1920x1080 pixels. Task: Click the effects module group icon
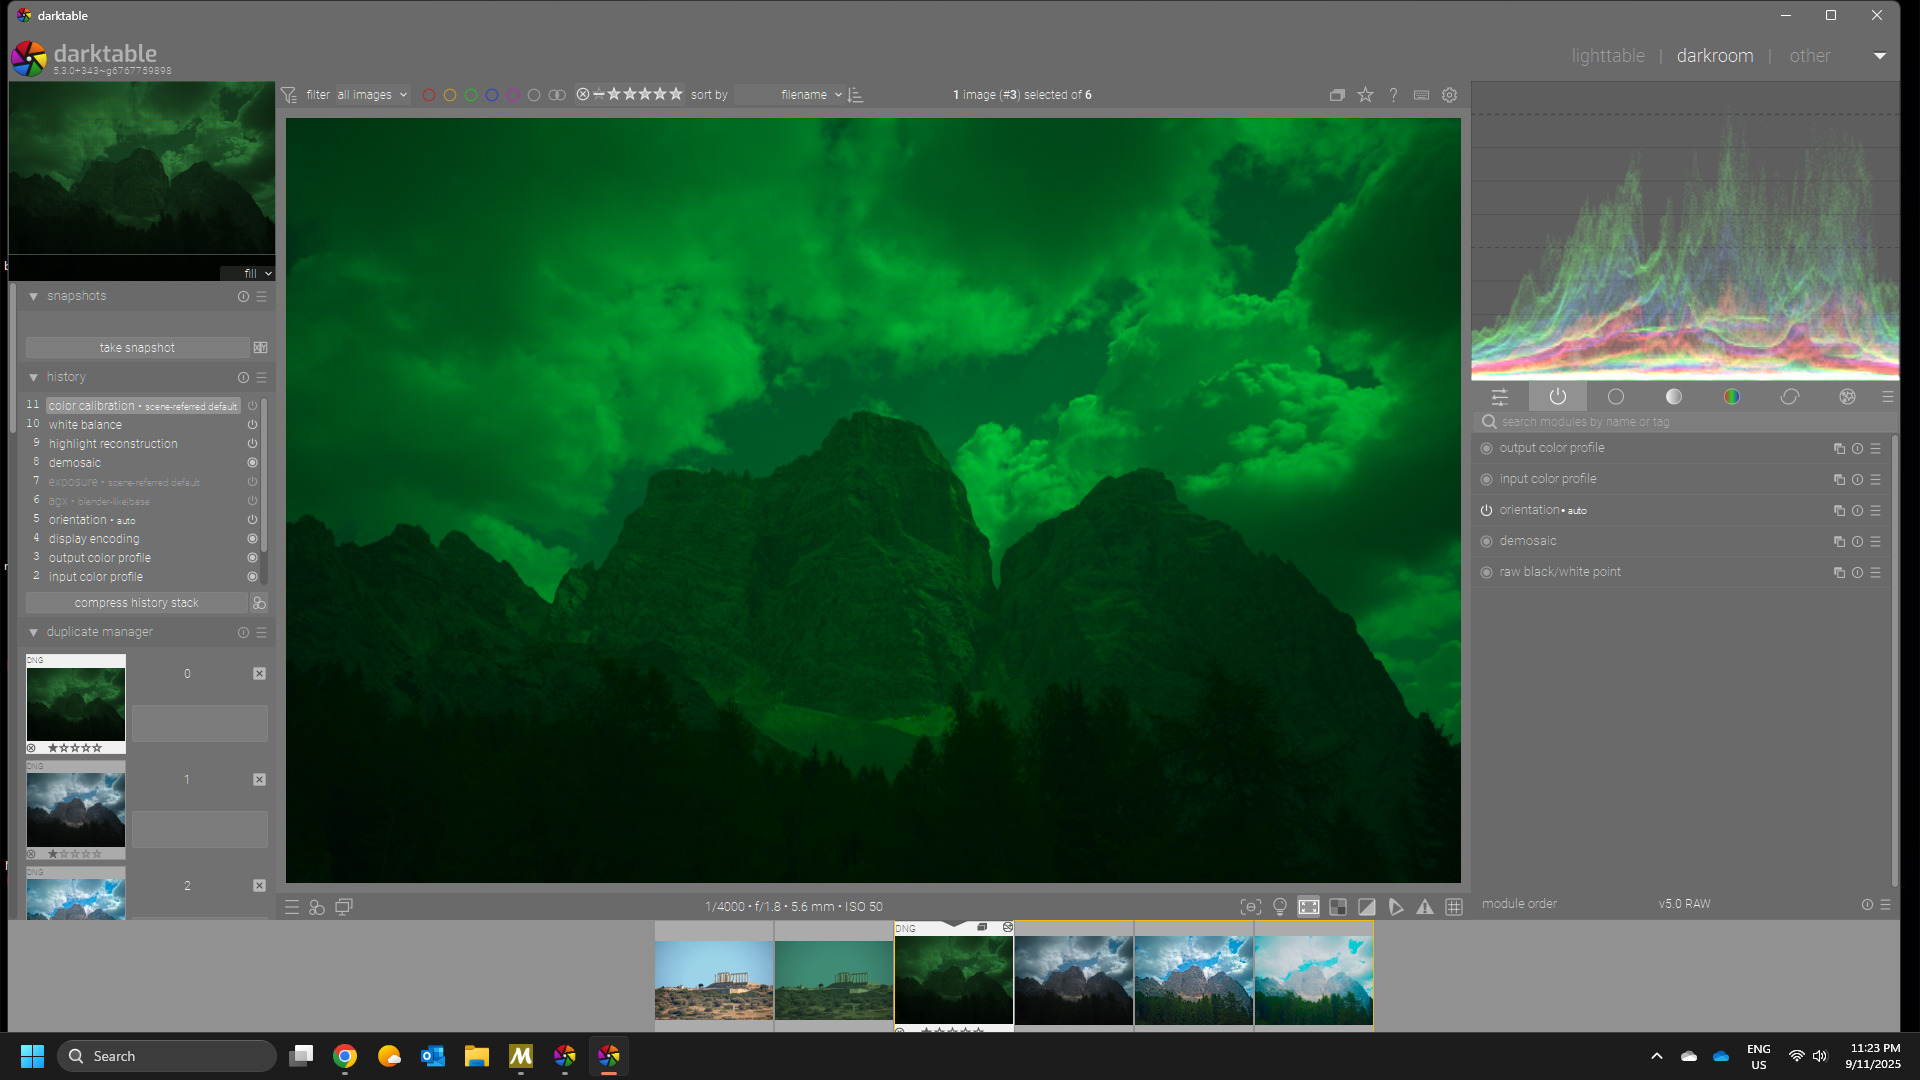tap(1847, 397)
